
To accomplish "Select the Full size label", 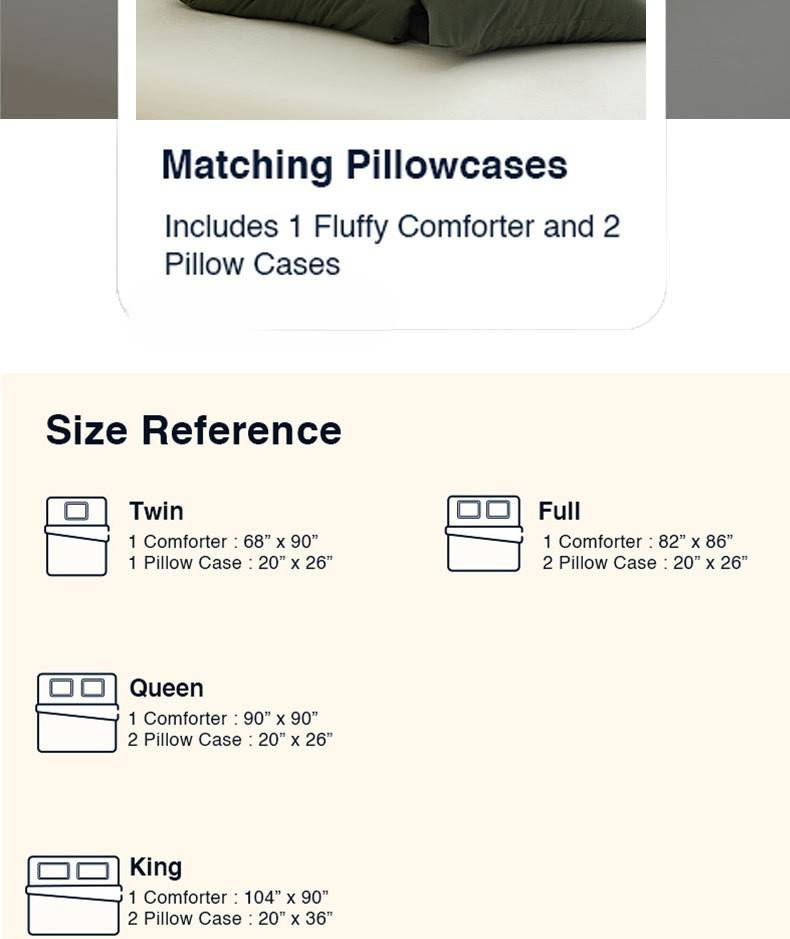I will click(559, 511).
